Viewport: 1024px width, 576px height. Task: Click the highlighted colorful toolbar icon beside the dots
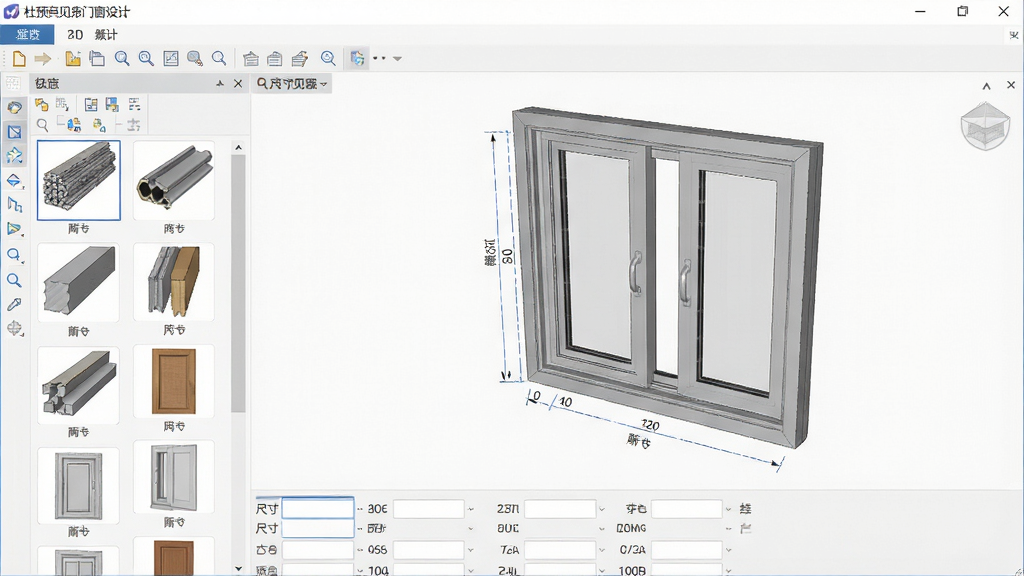[x=357, y=59]
